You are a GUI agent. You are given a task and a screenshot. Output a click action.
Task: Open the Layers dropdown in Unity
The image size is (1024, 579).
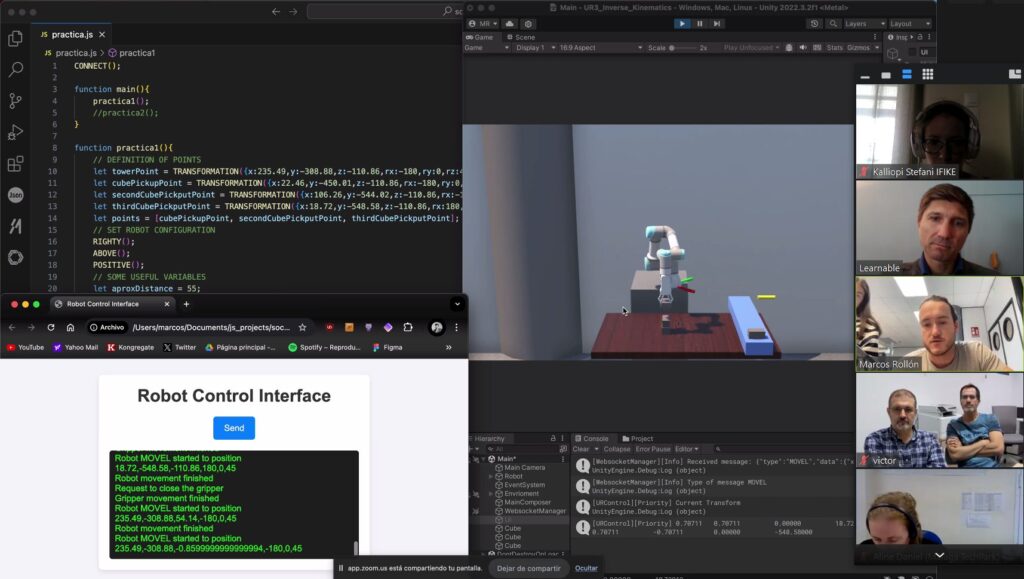click(x=861, y=23)
